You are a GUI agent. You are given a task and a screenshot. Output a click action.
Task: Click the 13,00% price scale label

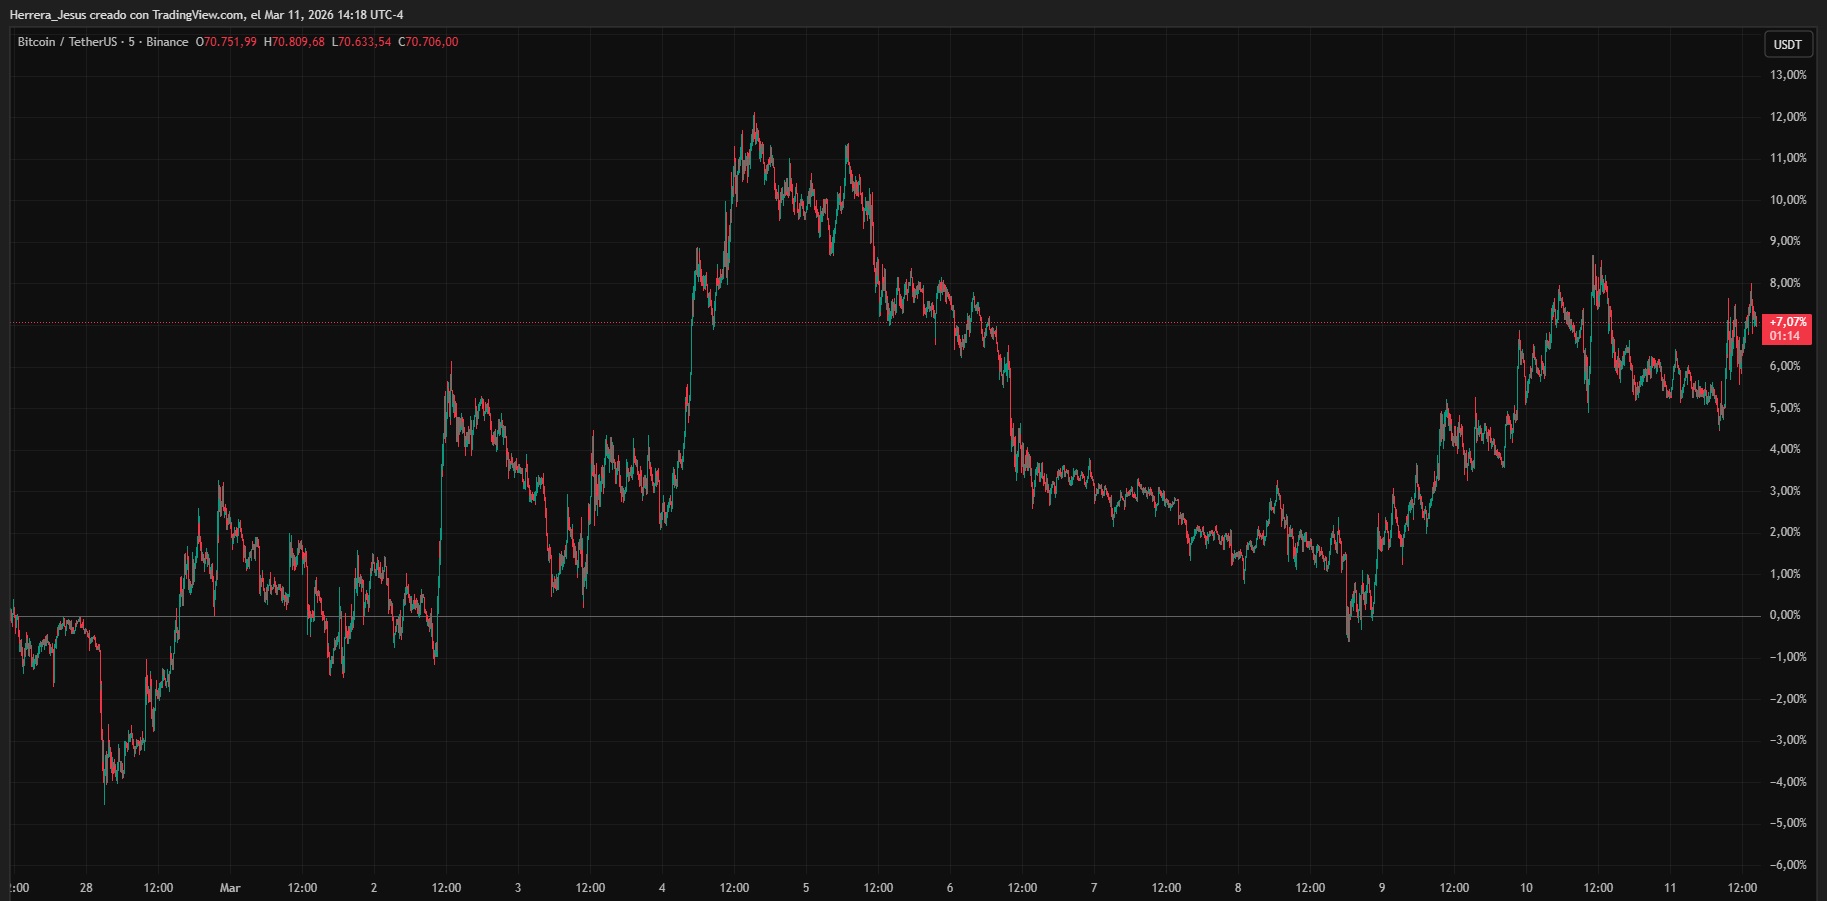1788,75
